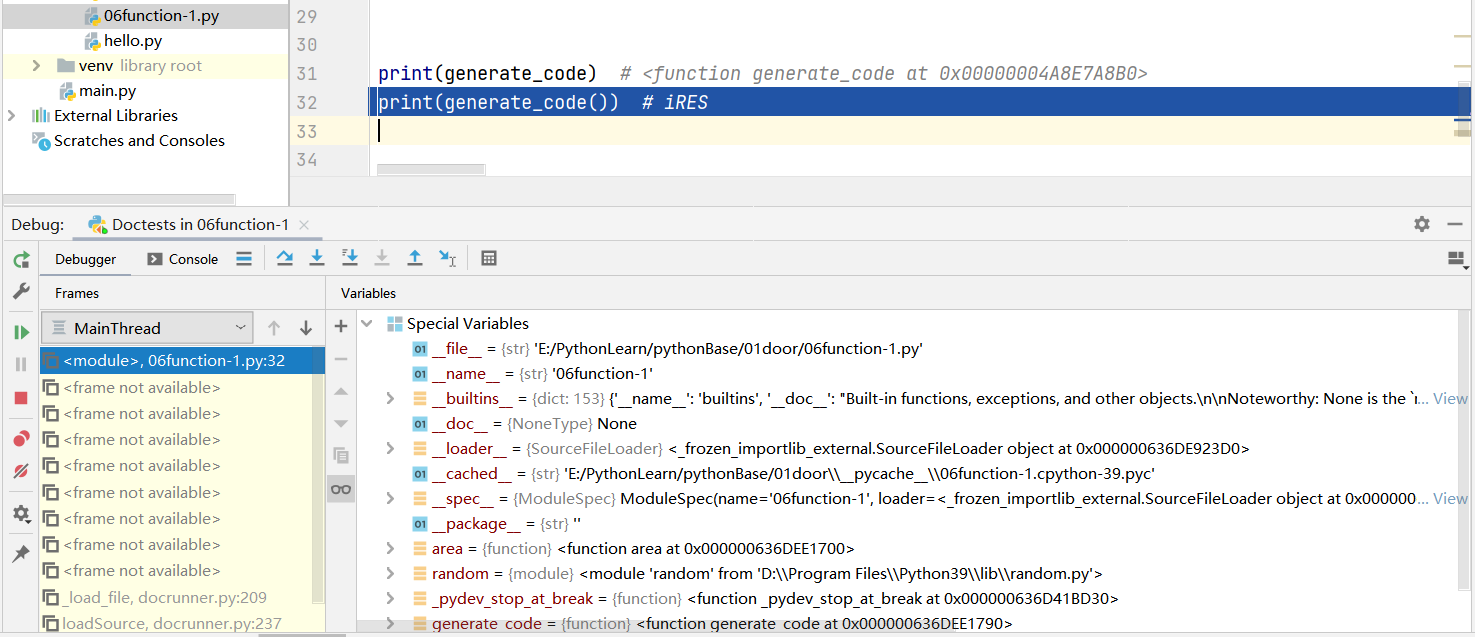
Task: Switch to the Debugger tab
Action: click(85, 259)
